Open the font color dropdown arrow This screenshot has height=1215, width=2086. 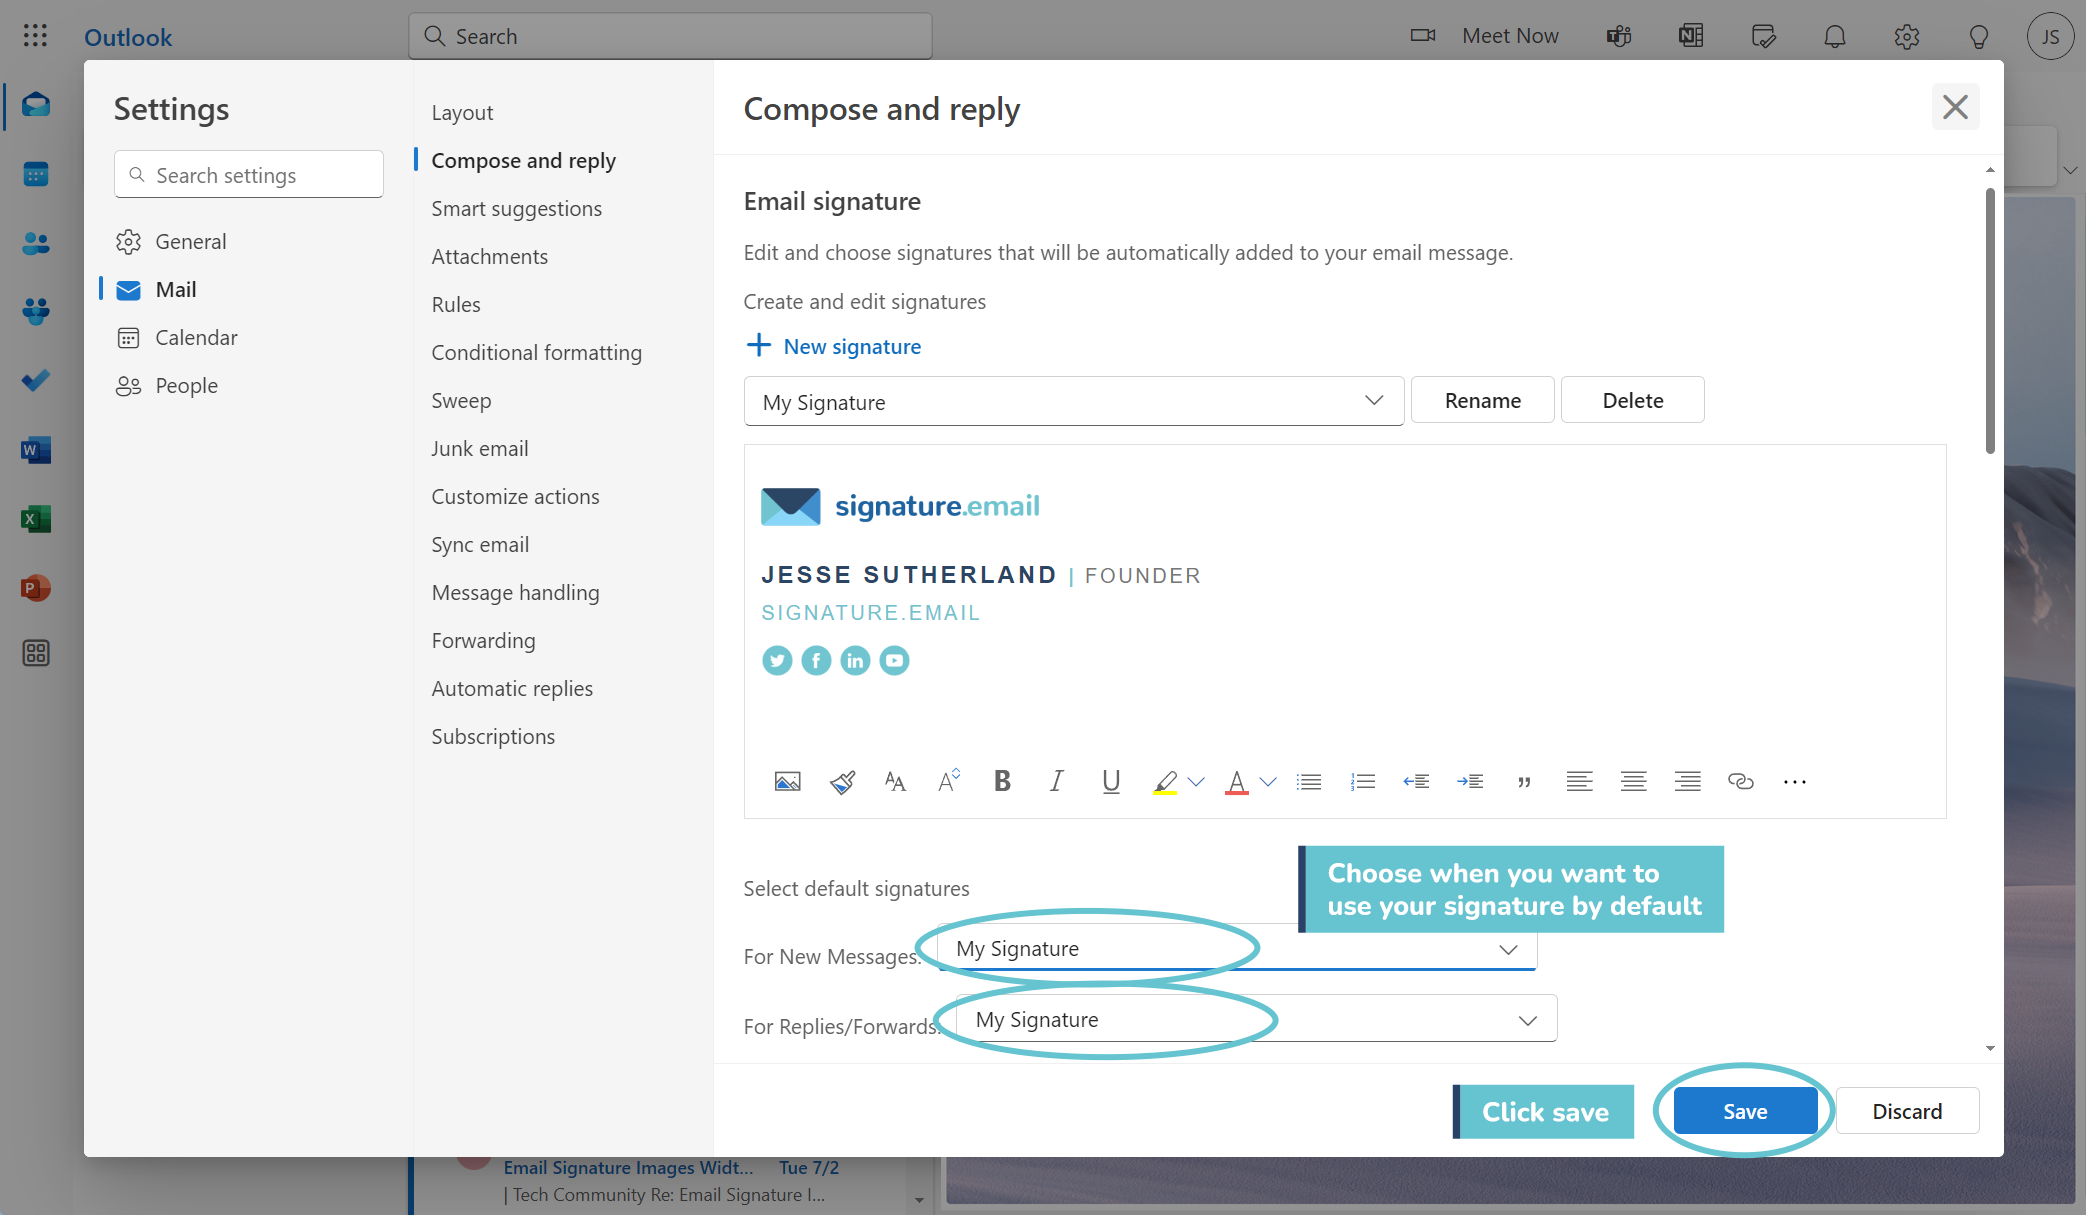[1268, 782]
